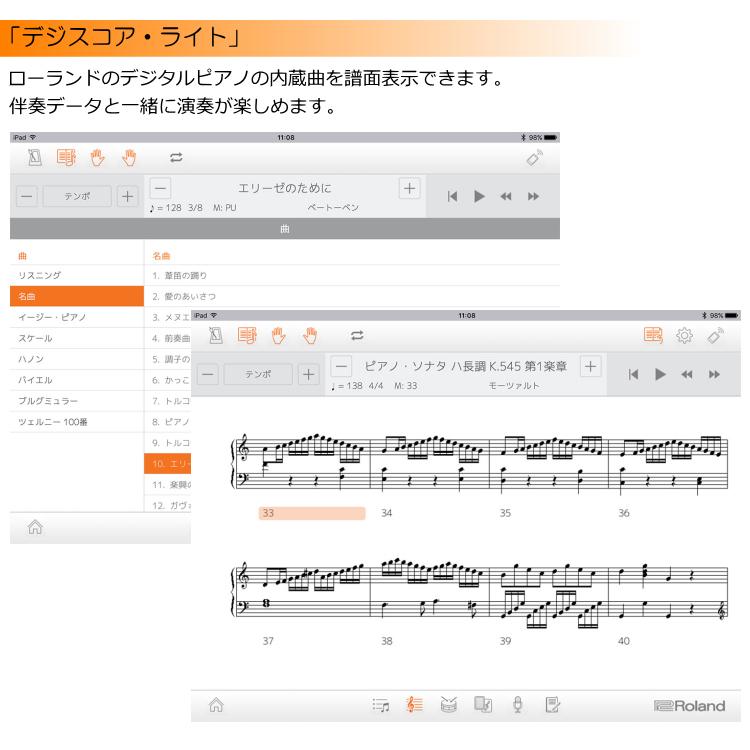Screen dimensions: 750x750
Task: Toggle metronome in the song list window
Action: 34,157
